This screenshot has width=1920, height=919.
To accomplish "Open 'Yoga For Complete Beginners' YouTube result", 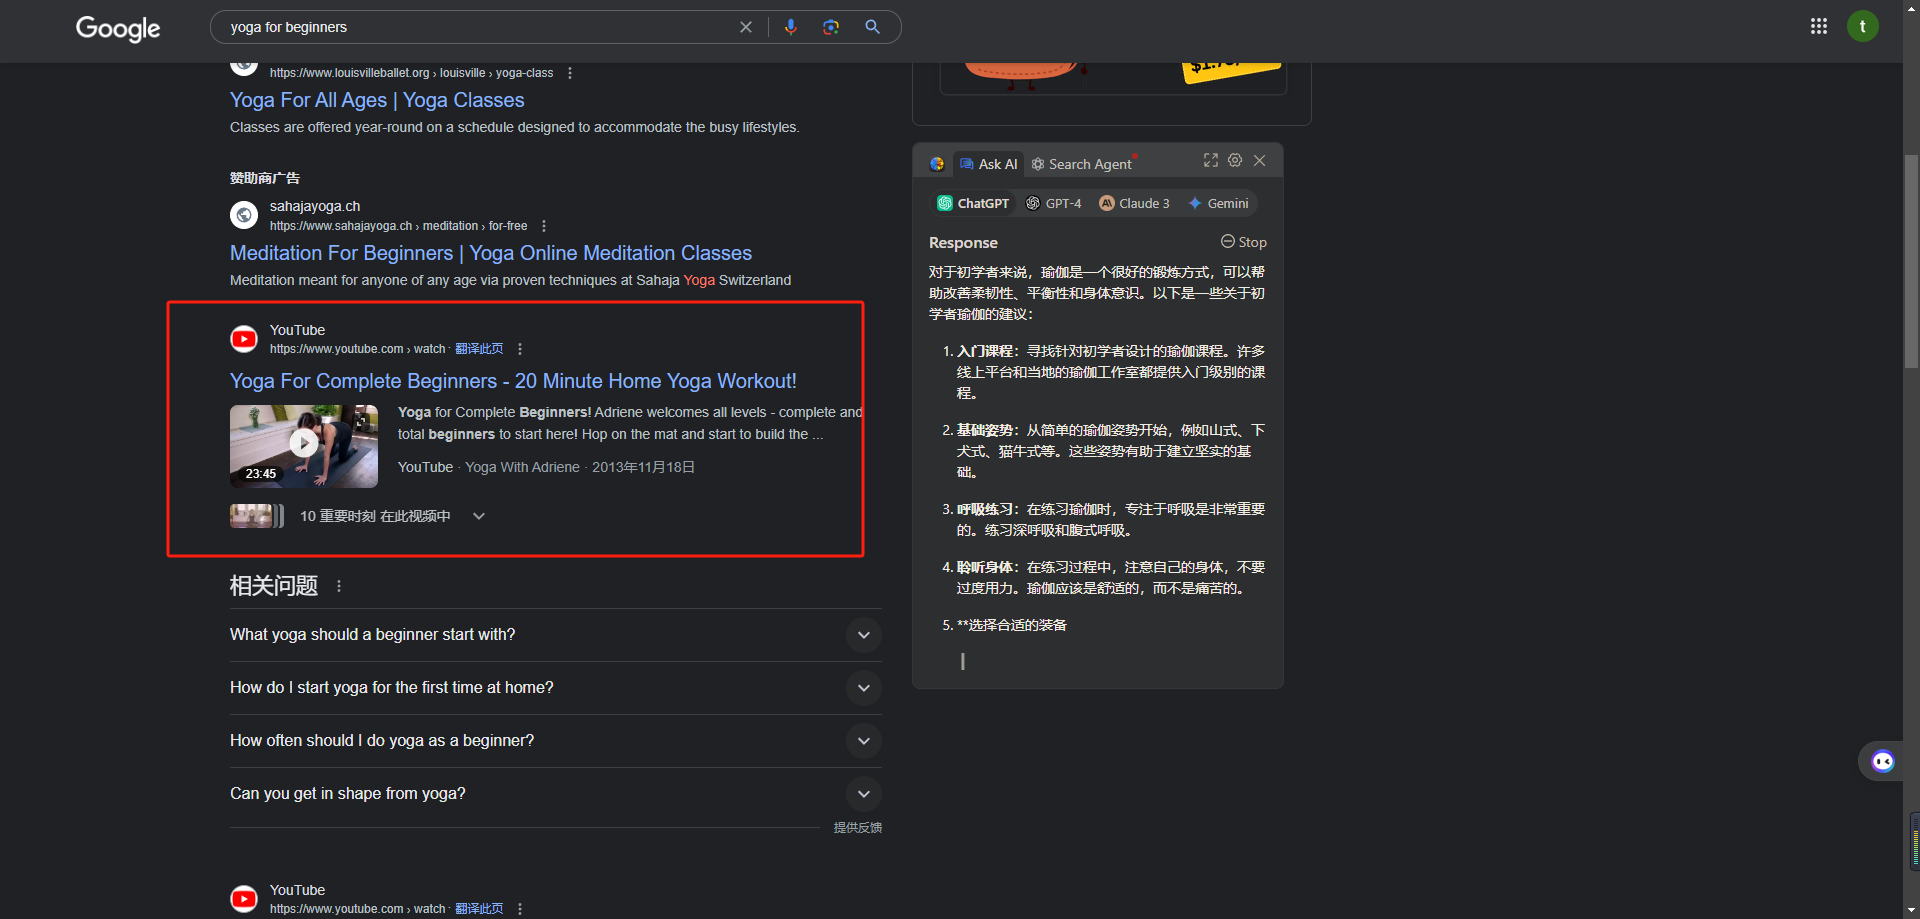I will tap(512, 381).
